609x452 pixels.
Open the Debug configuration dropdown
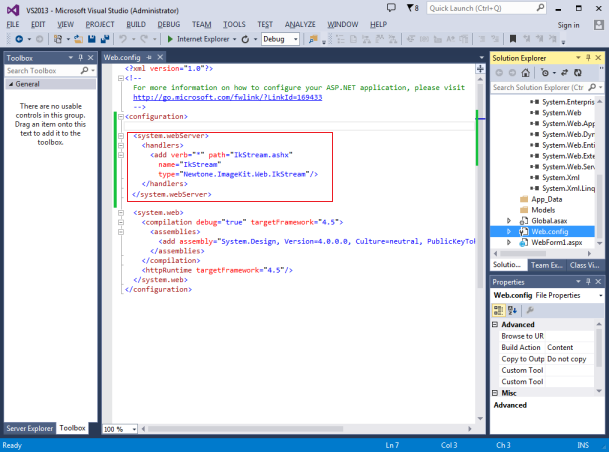tap(296, 39)
